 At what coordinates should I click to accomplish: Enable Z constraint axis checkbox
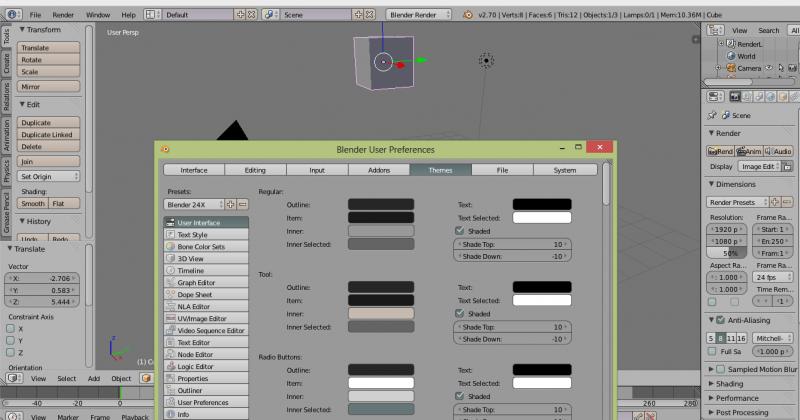tap(10, 352)
